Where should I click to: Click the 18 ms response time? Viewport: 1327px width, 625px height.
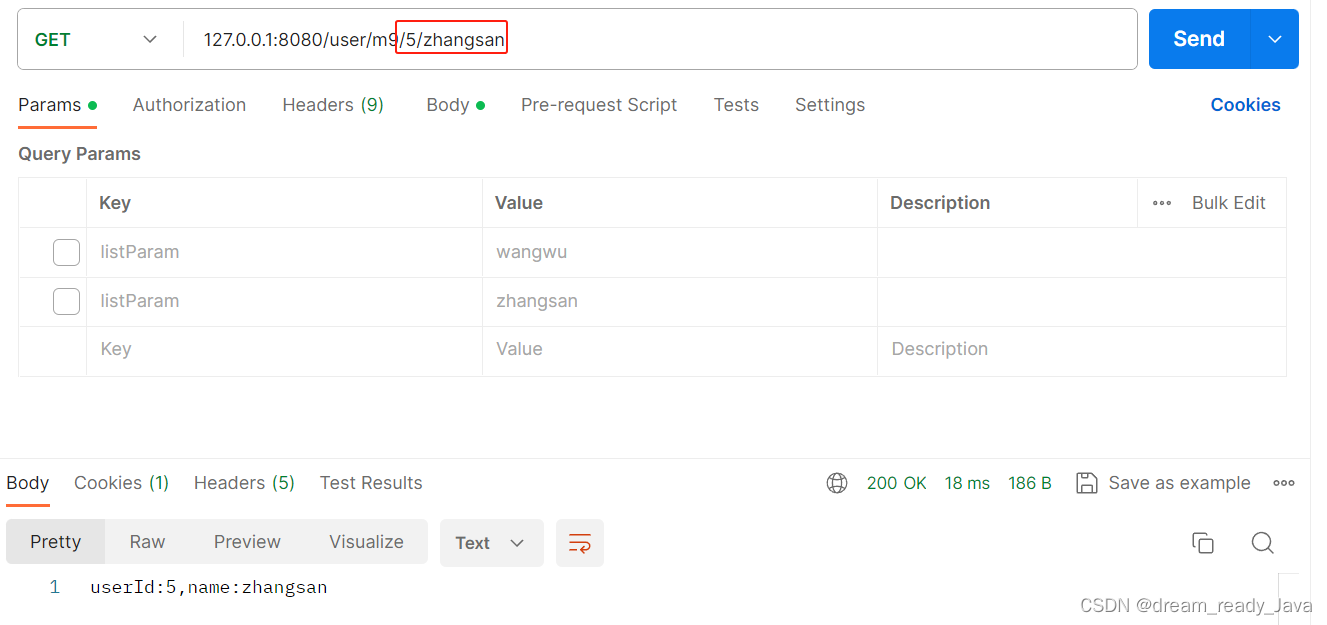(x=967, y=483)
